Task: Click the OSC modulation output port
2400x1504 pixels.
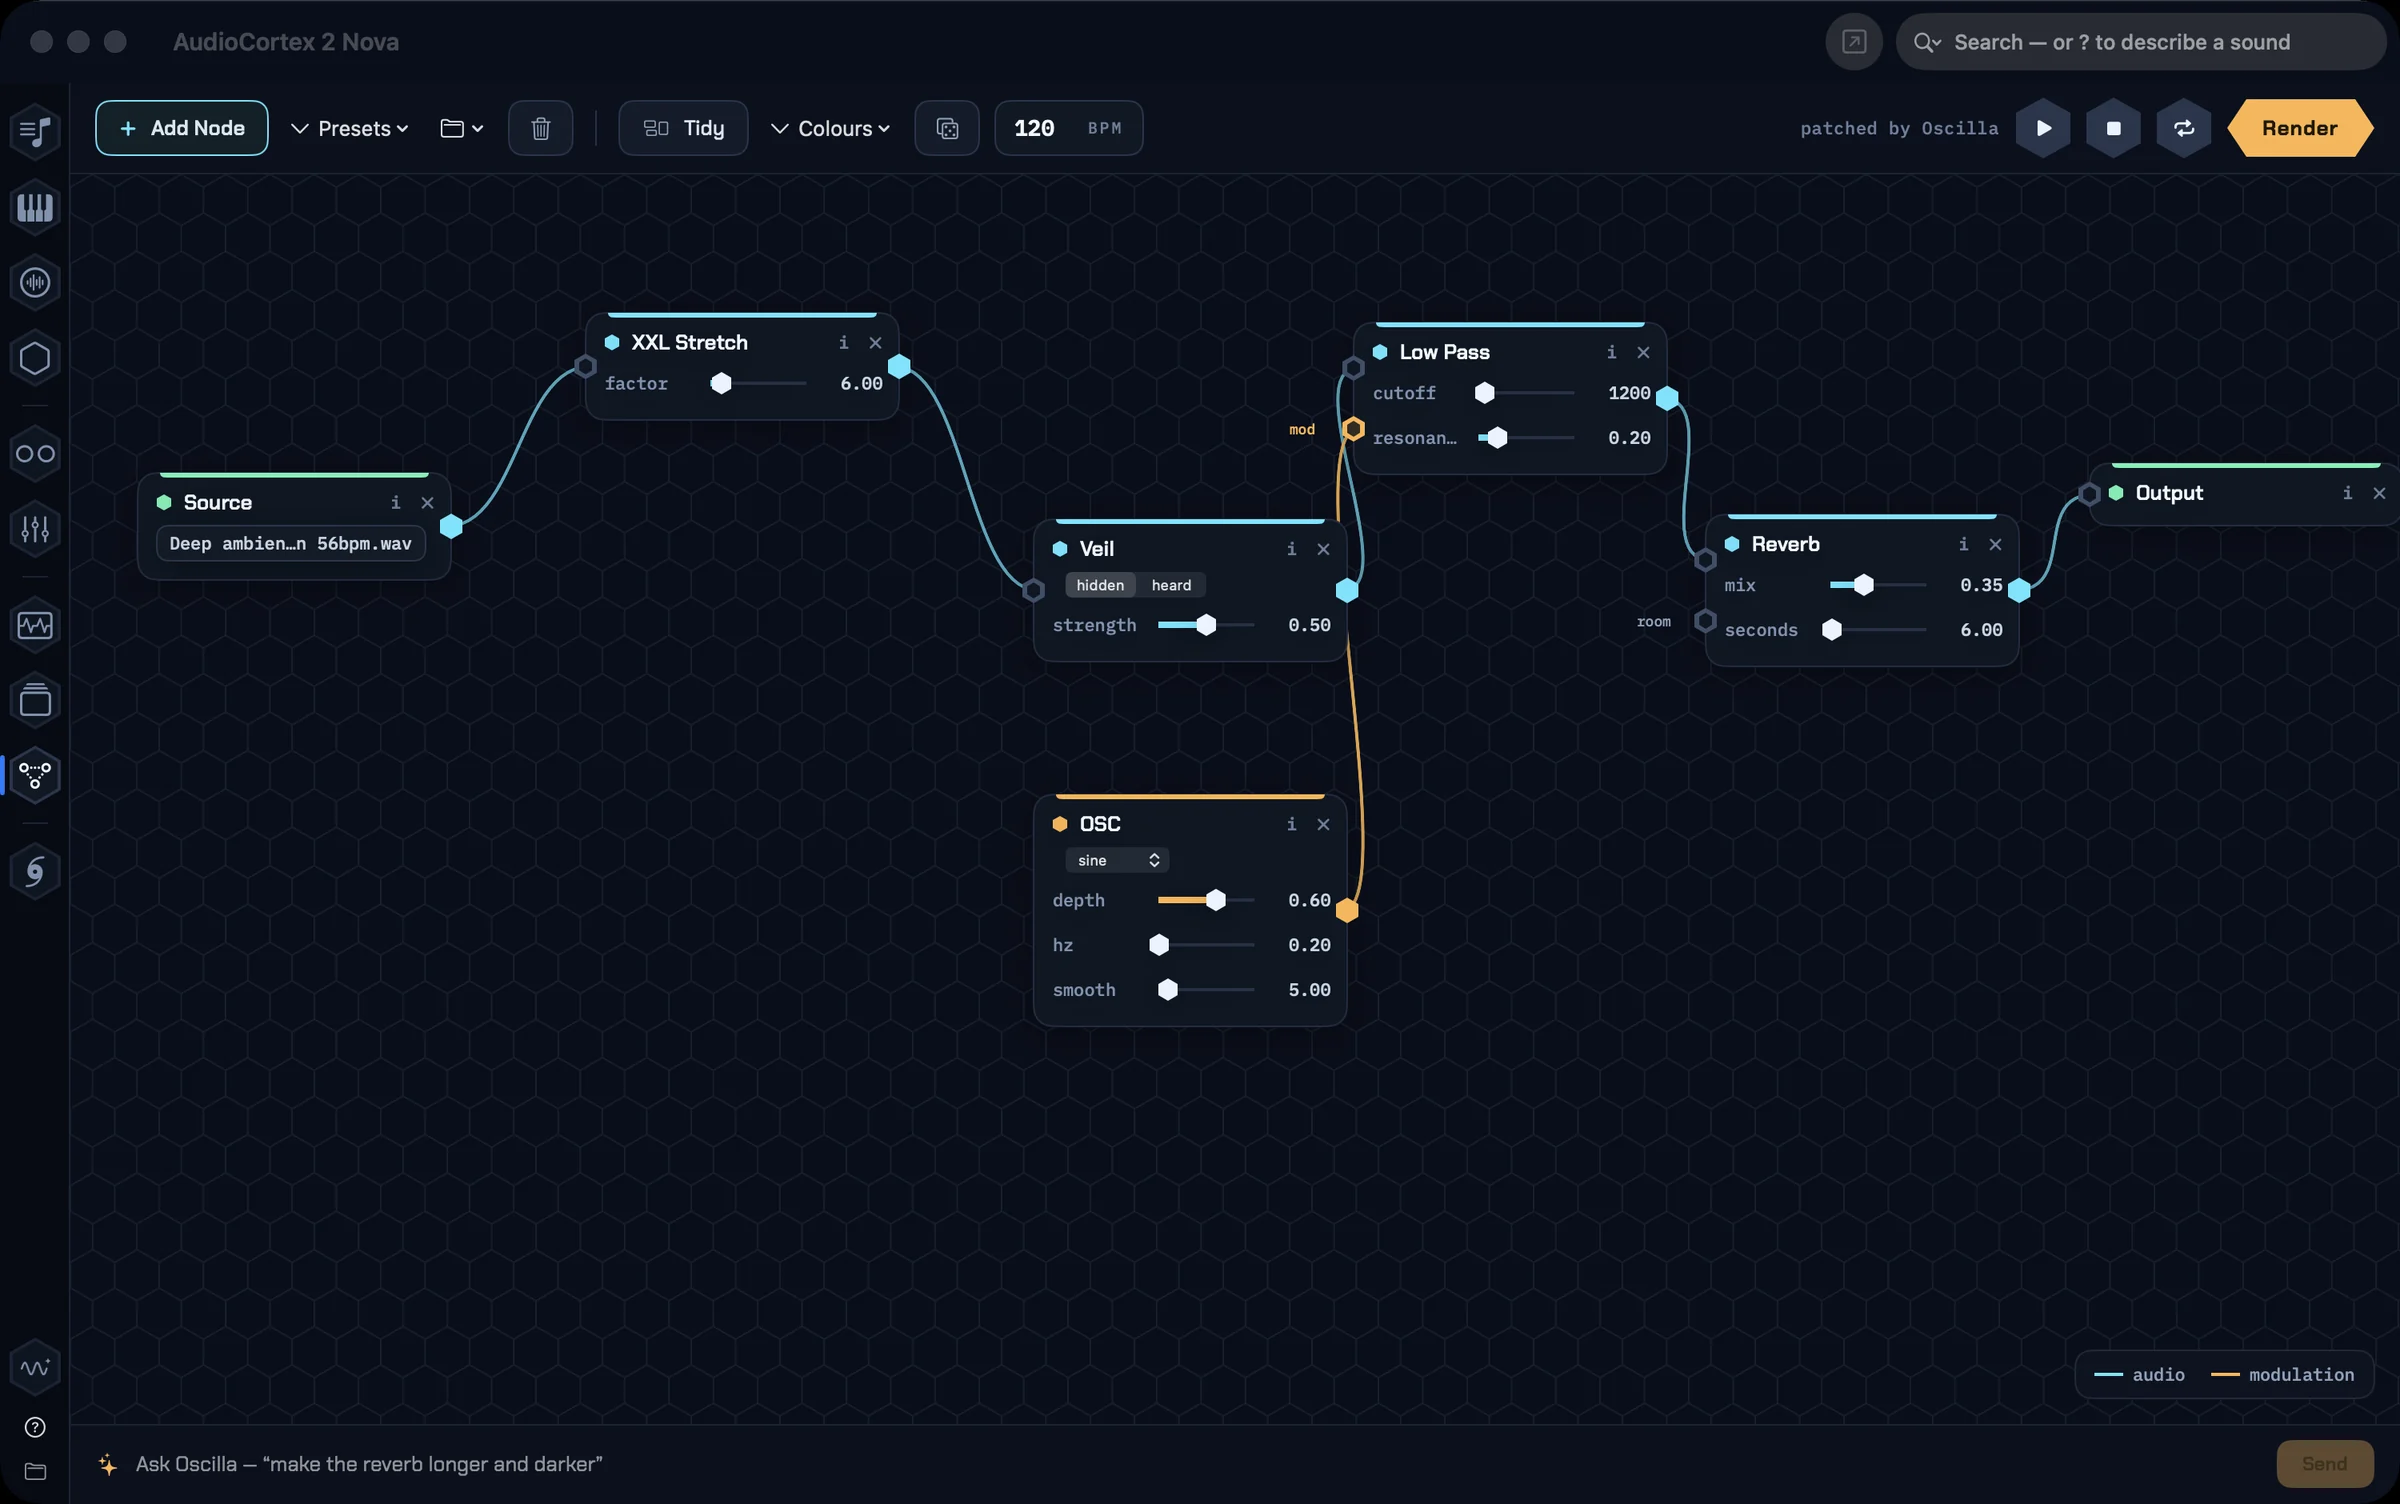Action: tap(1347, 910)
